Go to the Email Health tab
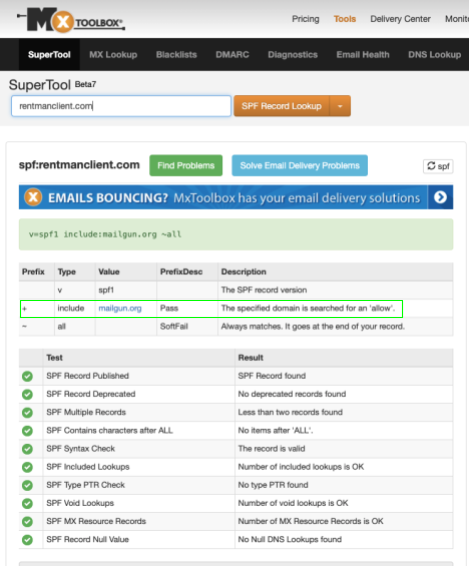The image size is (469, 566). point(363,55)
